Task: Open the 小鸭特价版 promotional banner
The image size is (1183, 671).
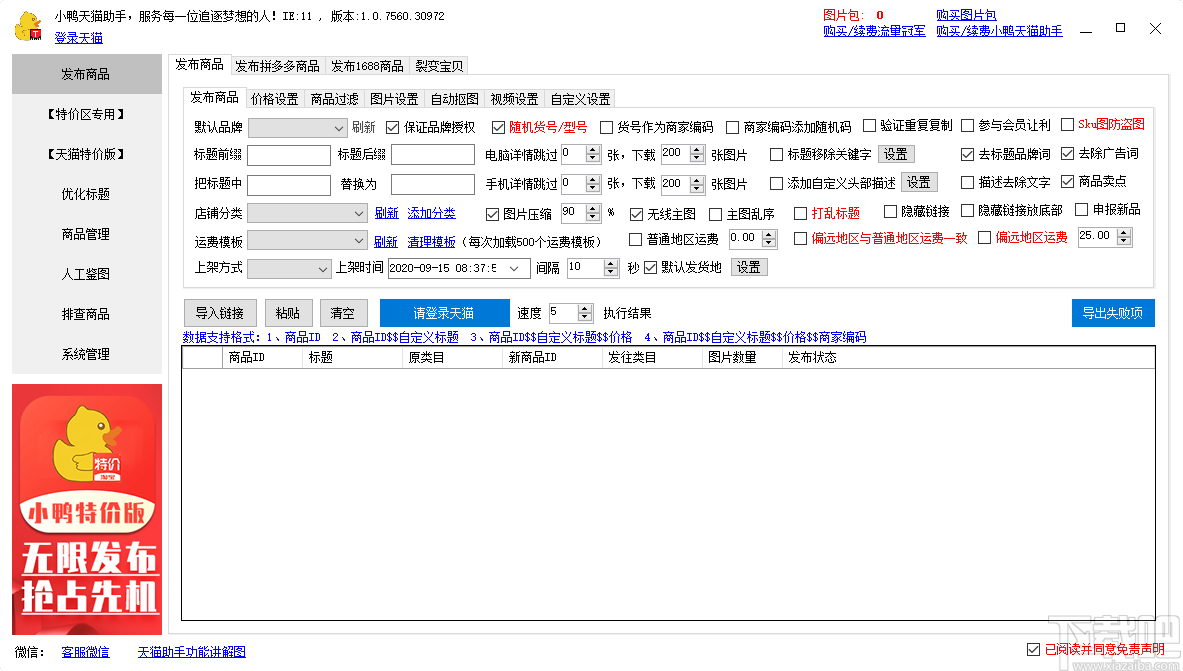Action: [87, 509]
